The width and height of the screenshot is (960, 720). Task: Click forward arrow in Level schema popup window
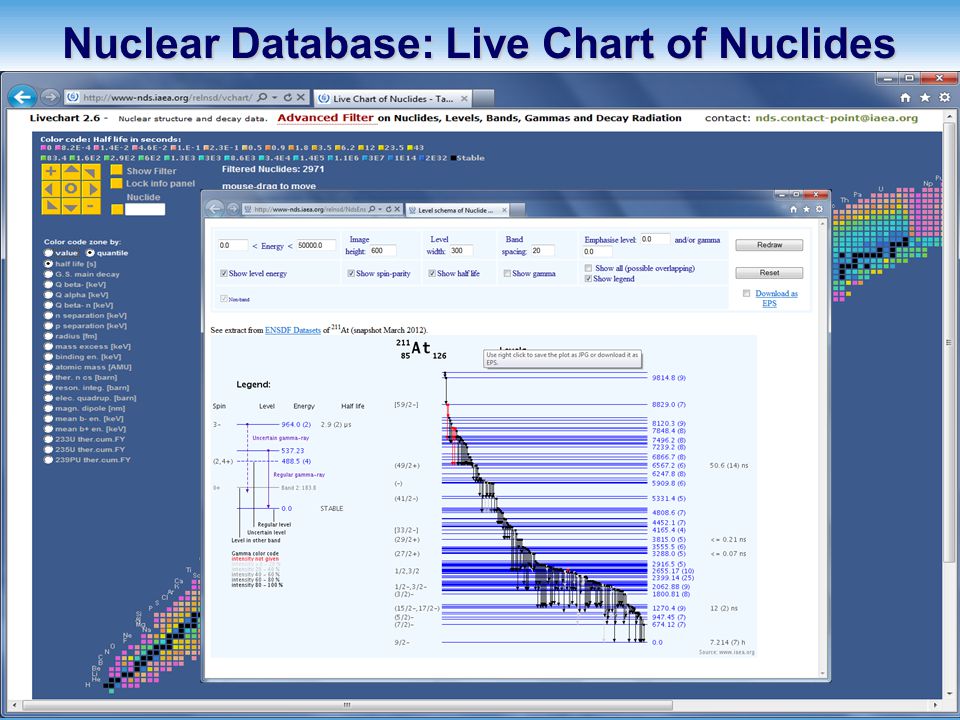[x=233, y=209]
